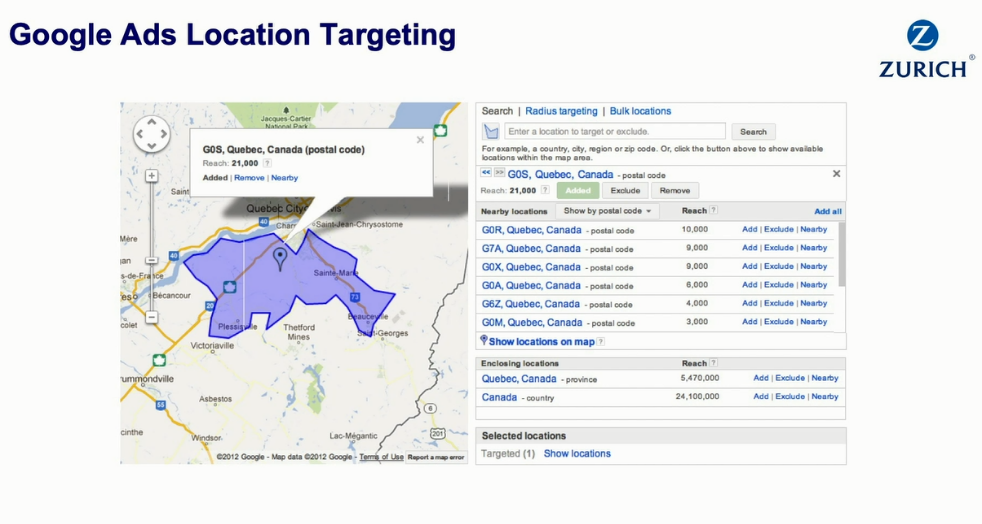The height and width of the screenshot is (524, 982).
Task: Open the Show by postal code dropdown
Action: pos(607,211)
